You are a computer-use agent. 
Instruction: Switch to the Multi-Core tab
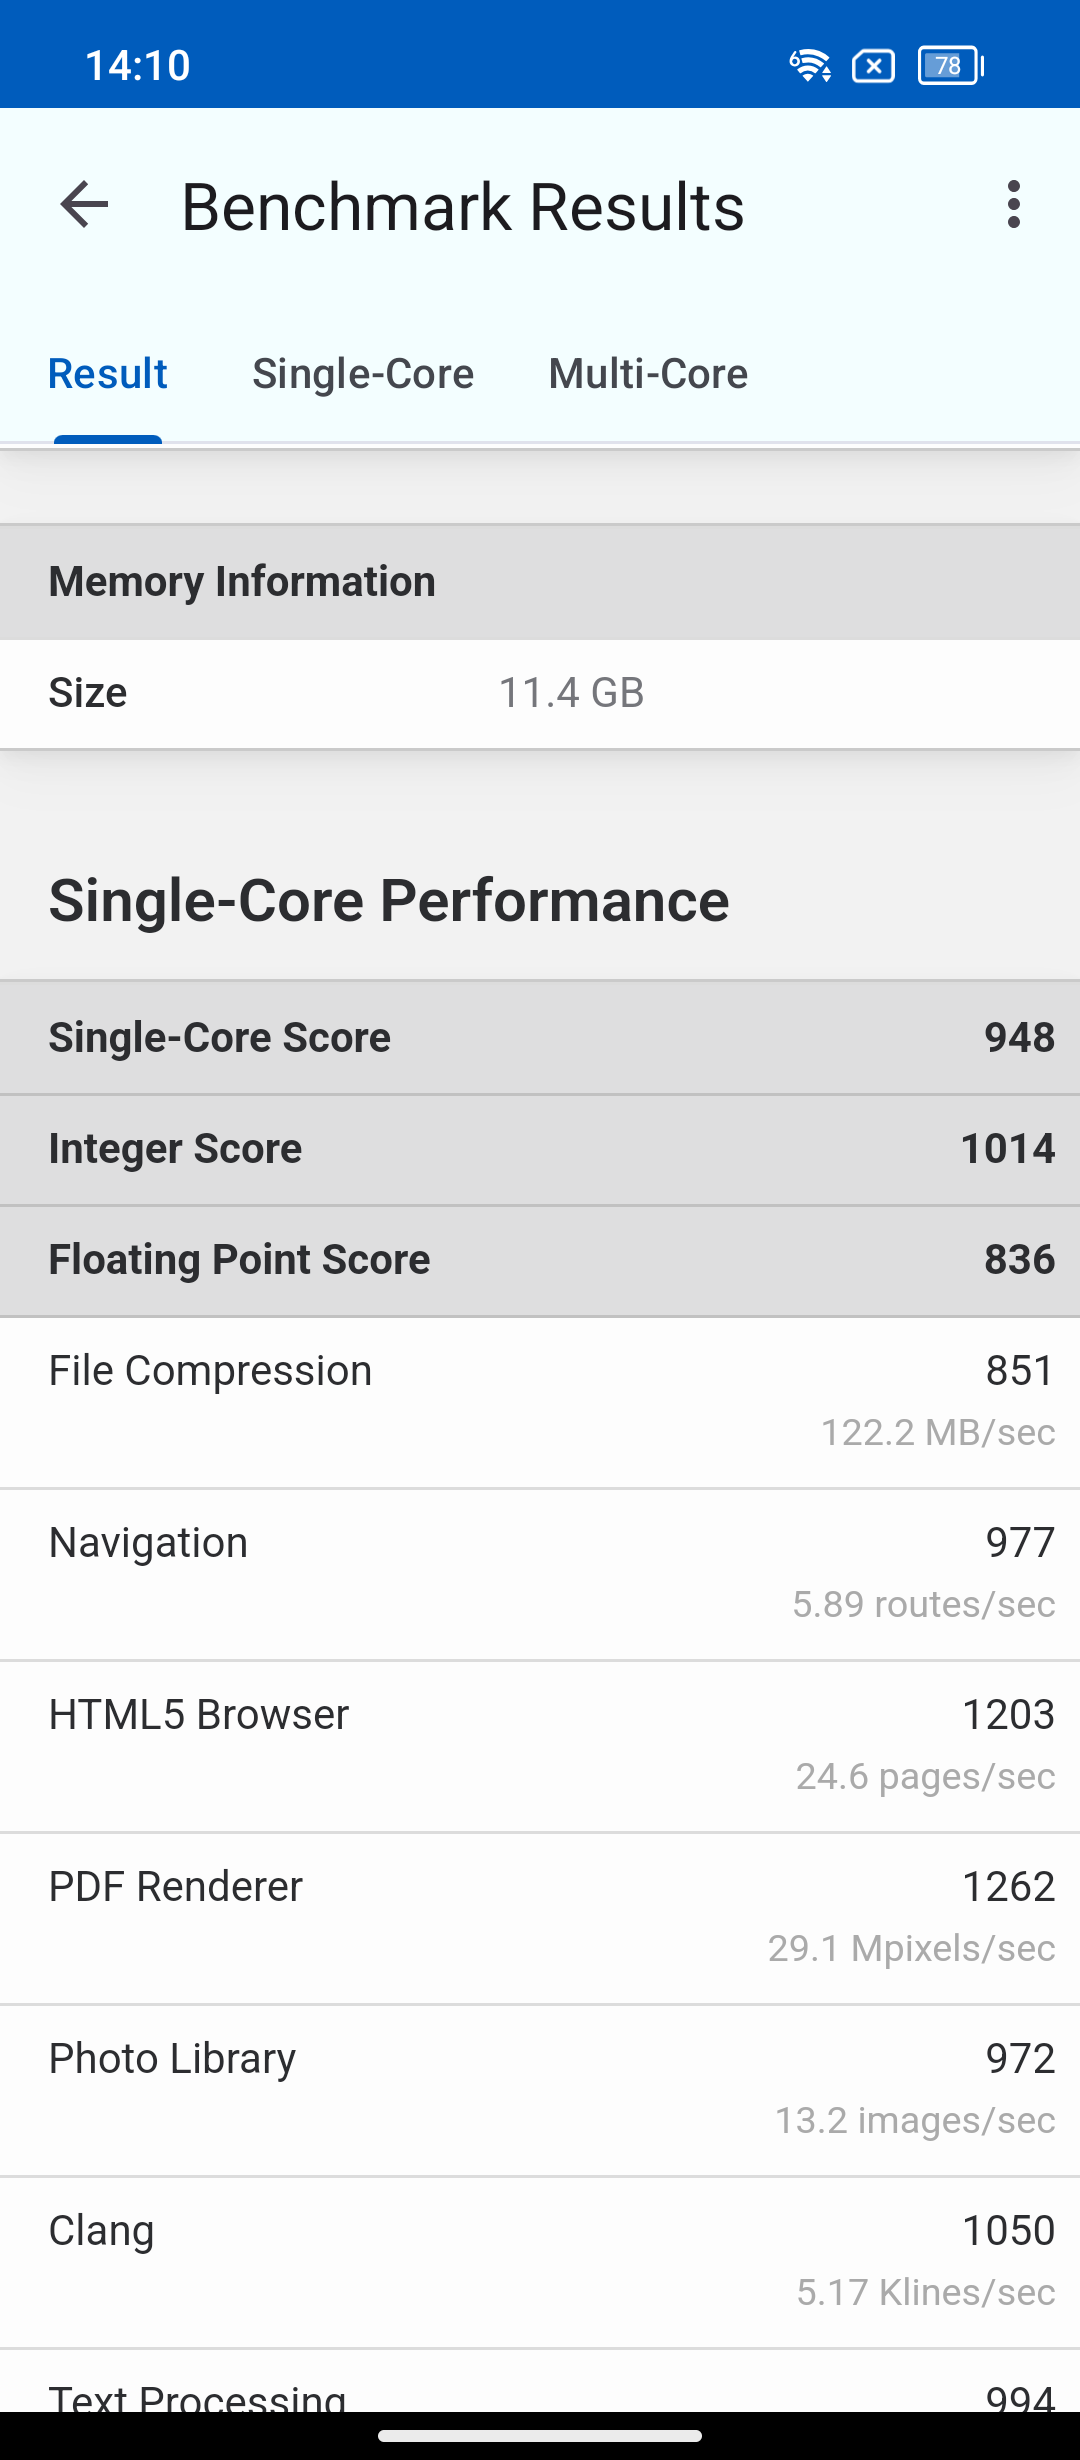[648, 374]
